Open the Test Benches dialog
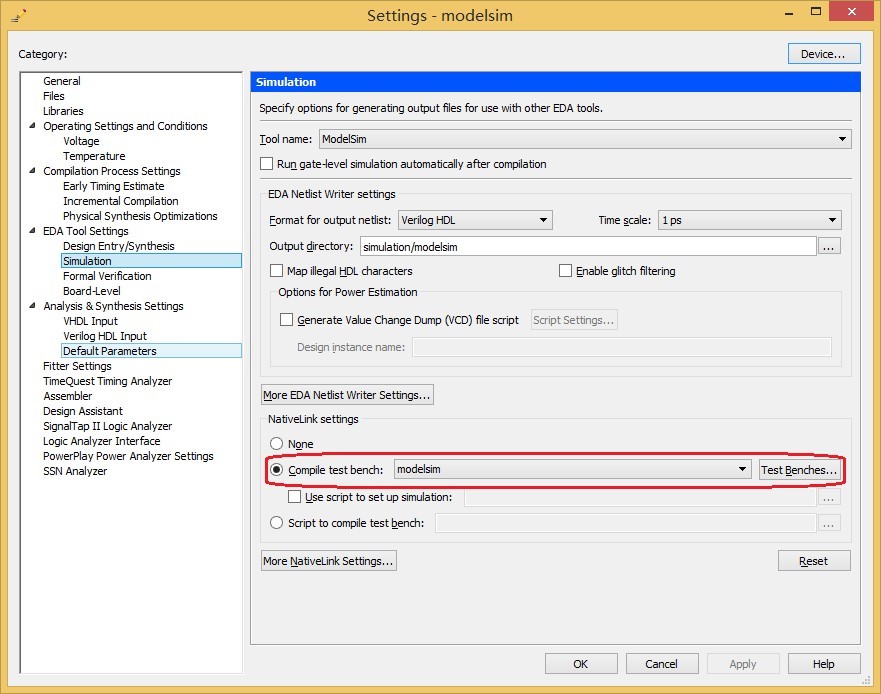This screenshot has width=881, height=694. click(798, 470)
